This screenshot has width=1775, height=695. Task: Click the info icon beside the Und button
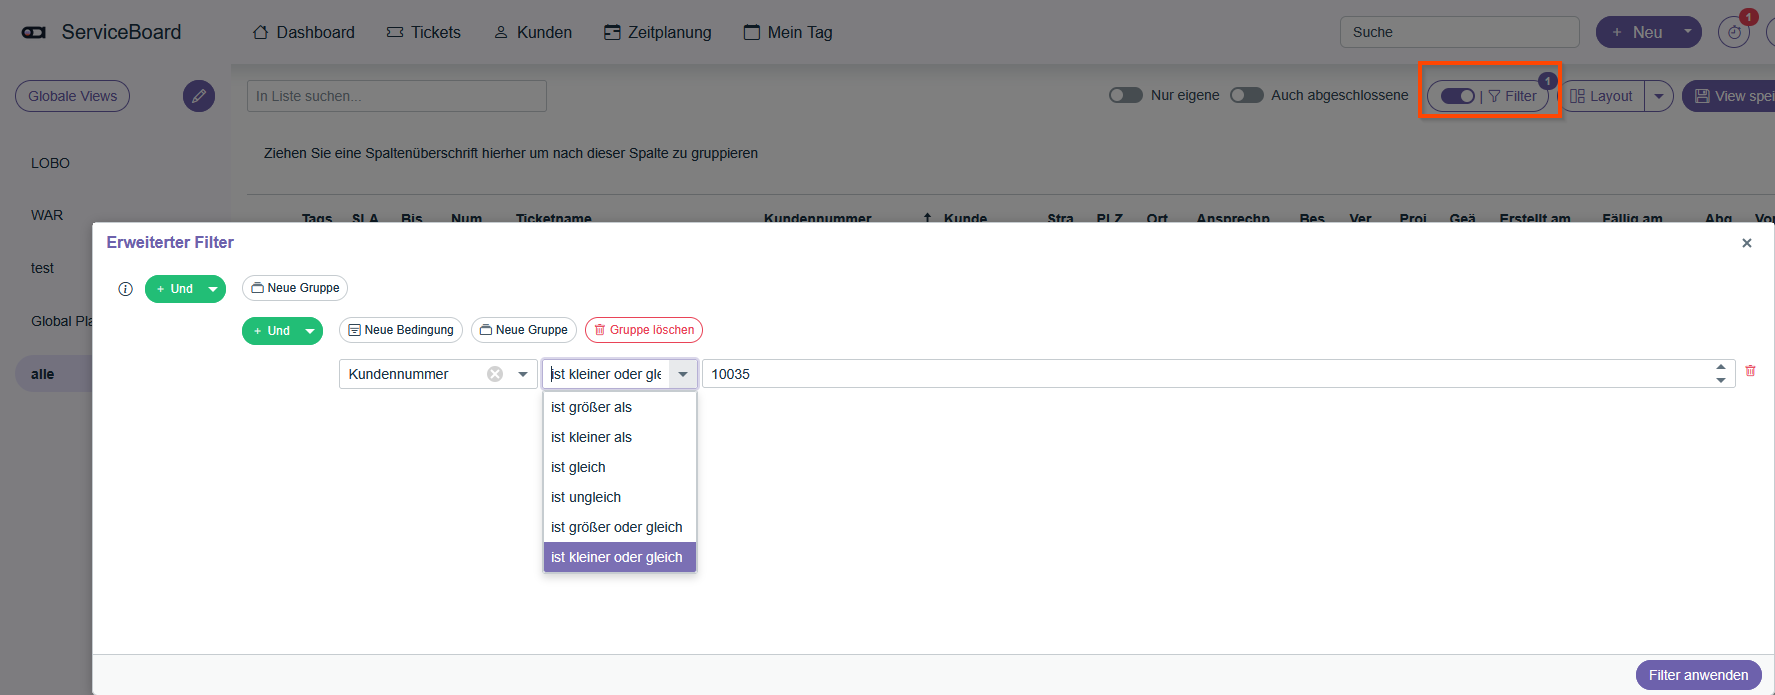point(125,289)
